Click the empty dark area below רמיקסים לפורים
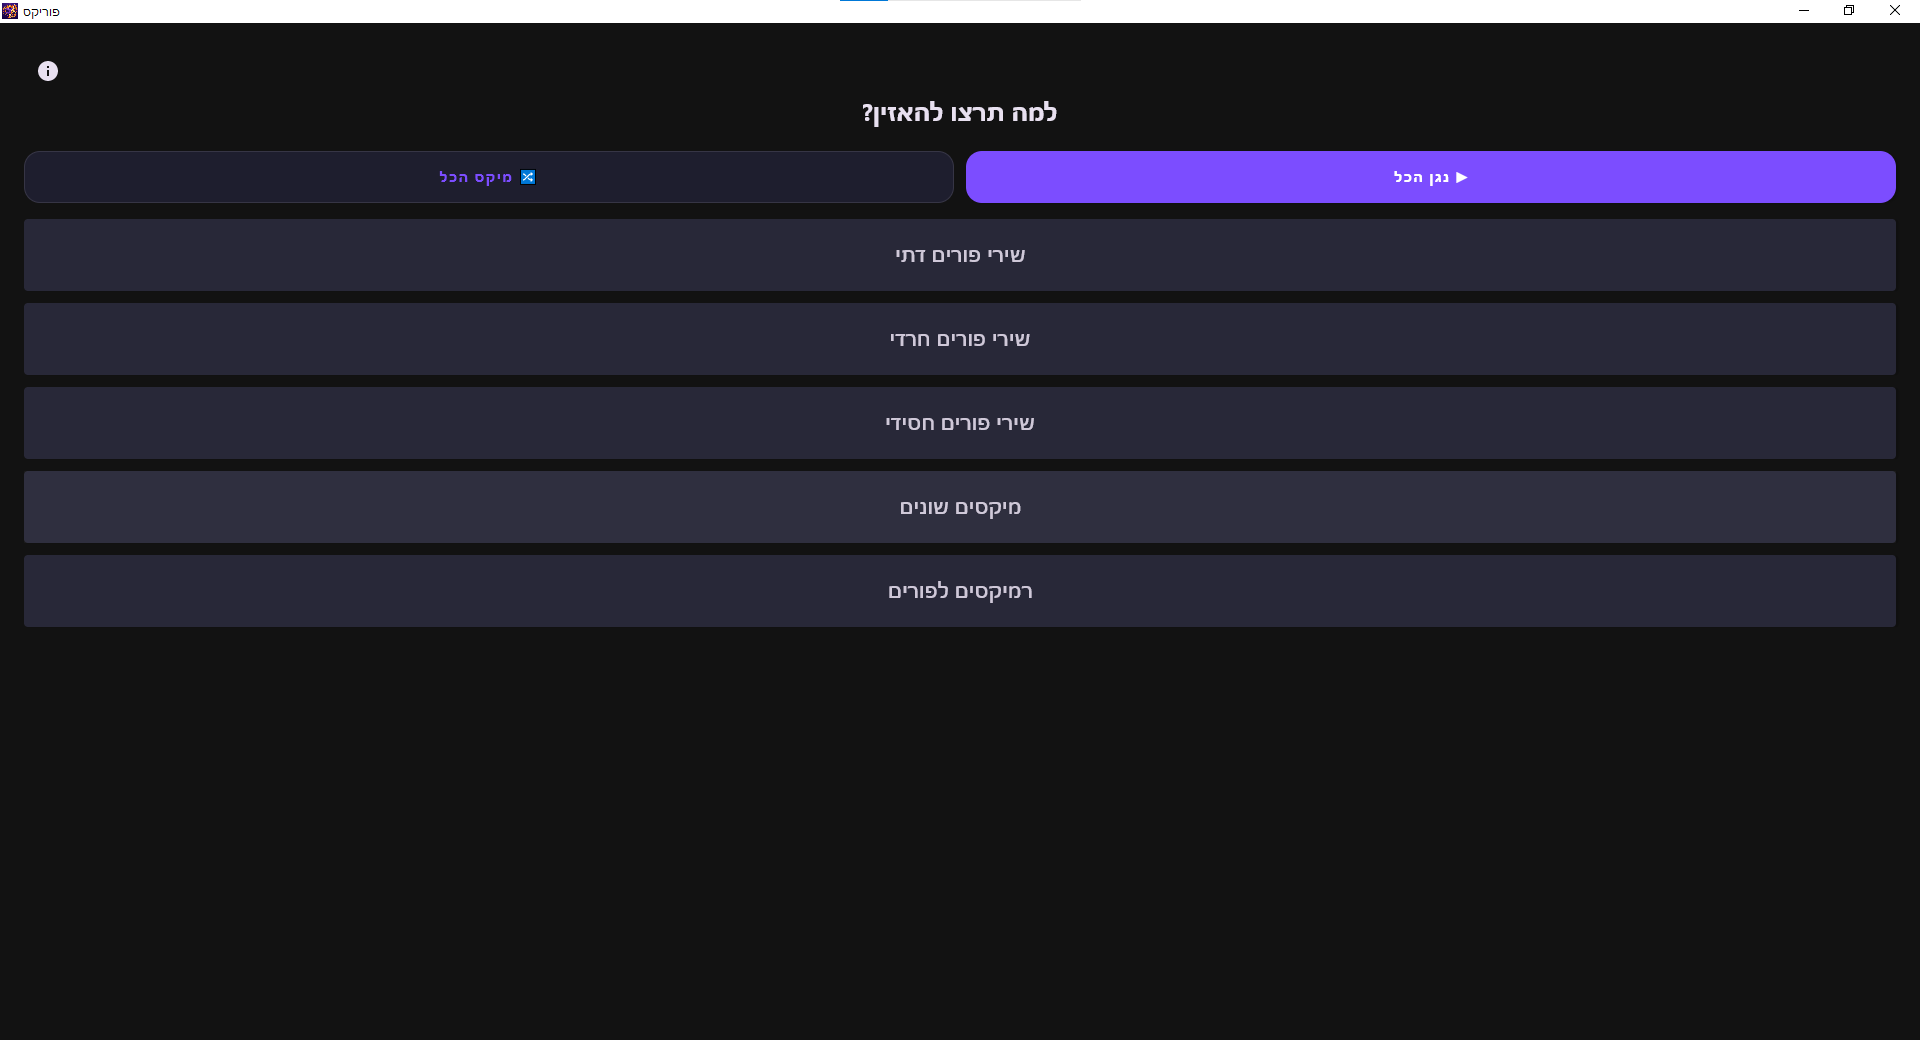 [960, 820]
